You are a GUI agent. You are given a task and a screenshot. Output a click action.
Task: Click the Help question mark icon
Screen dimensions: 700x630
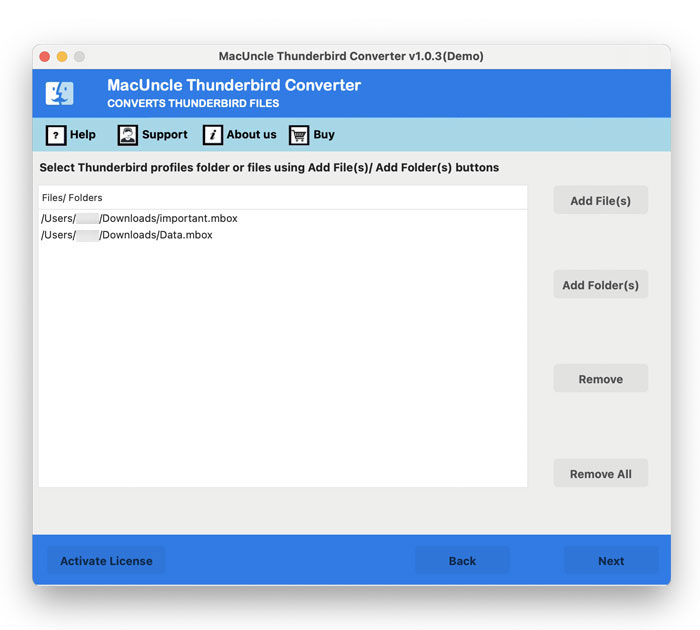pyautogui.click(x=56, y=135)
